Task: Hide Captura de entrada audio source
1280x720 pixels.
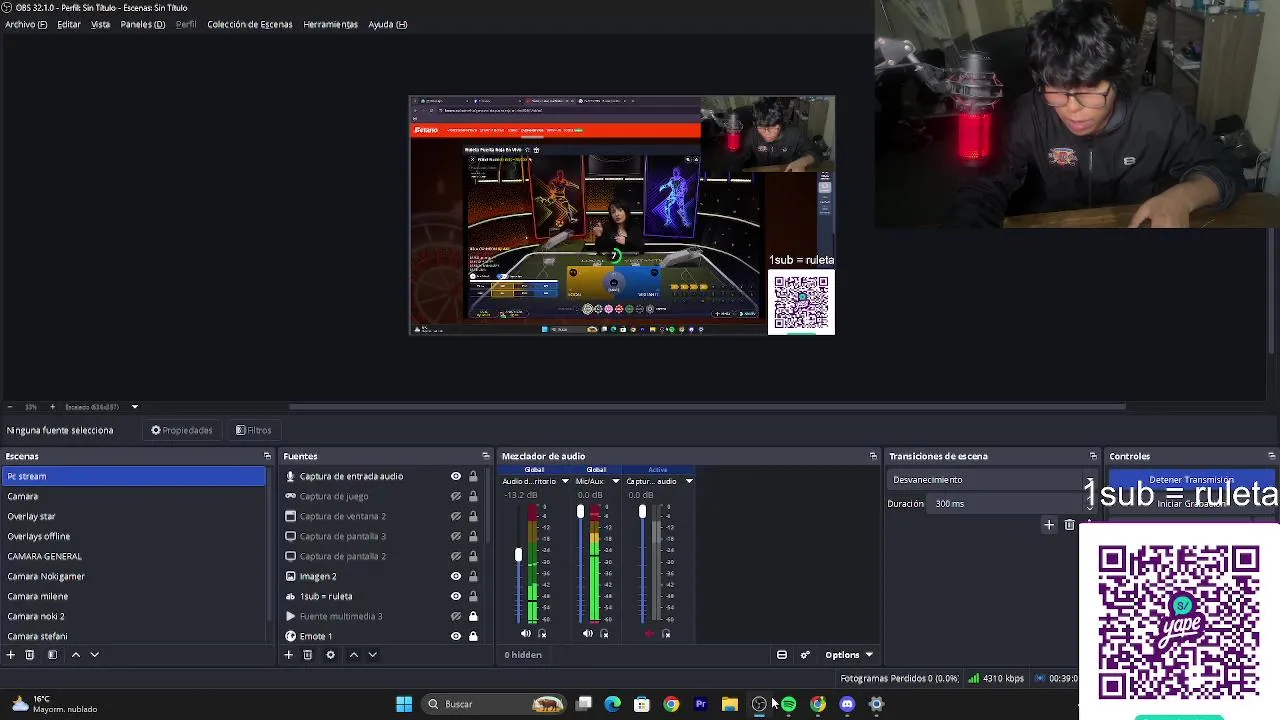Action: 456,476
